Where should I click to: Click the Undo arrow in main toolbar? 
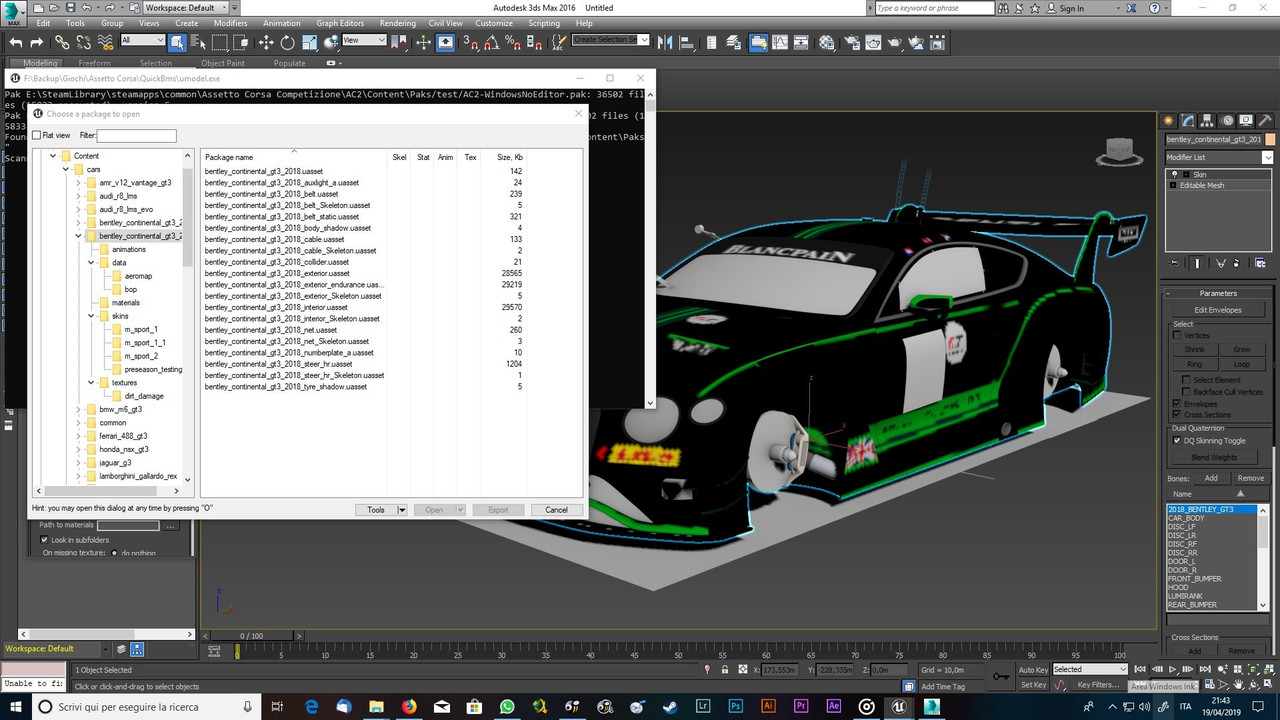16,42
